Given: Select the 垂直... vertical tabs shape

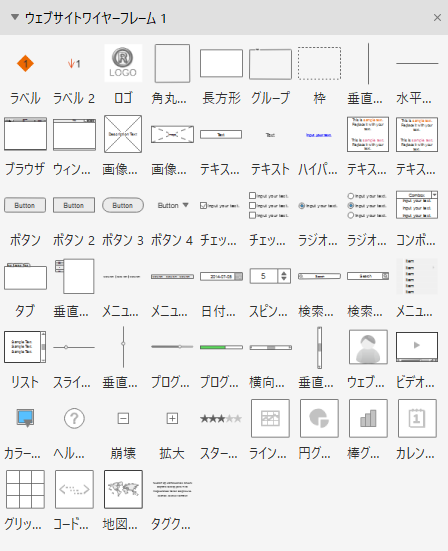Looking at the screenshot, I should [74, 276].
